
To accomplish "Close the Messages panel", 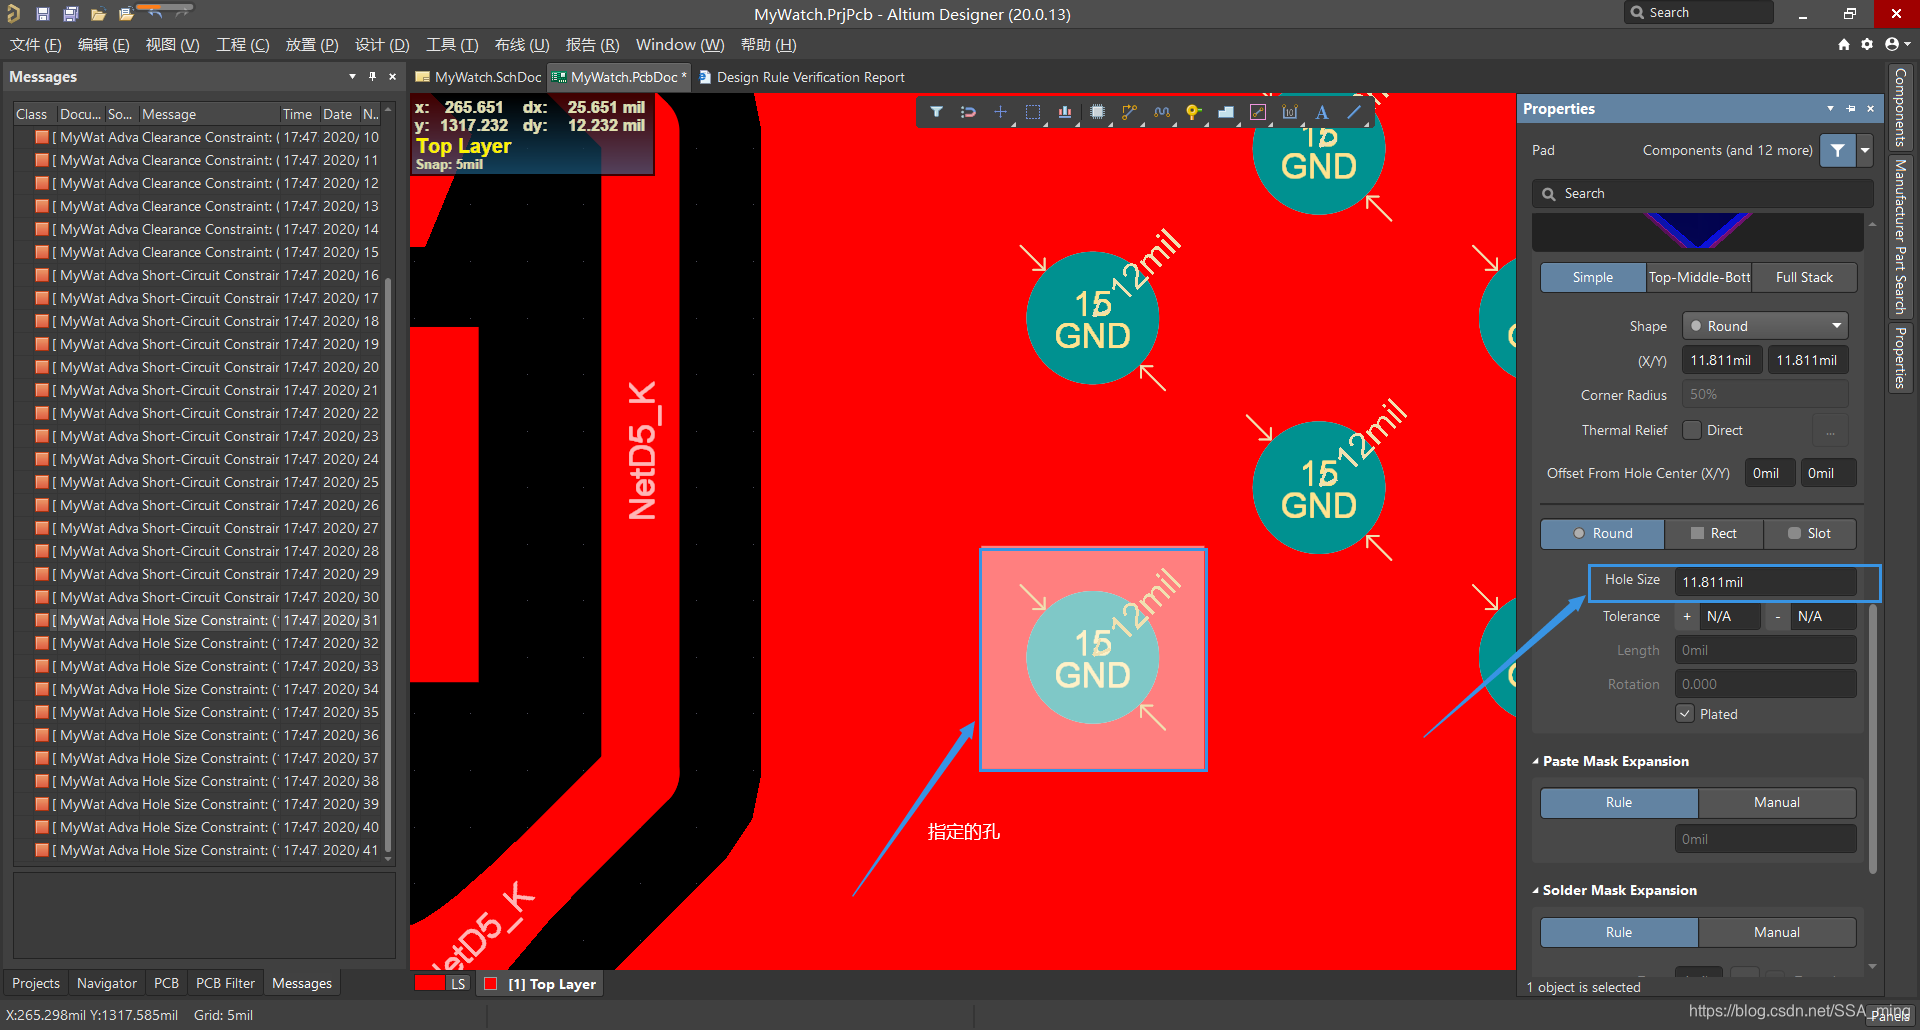I will (392, 77).
